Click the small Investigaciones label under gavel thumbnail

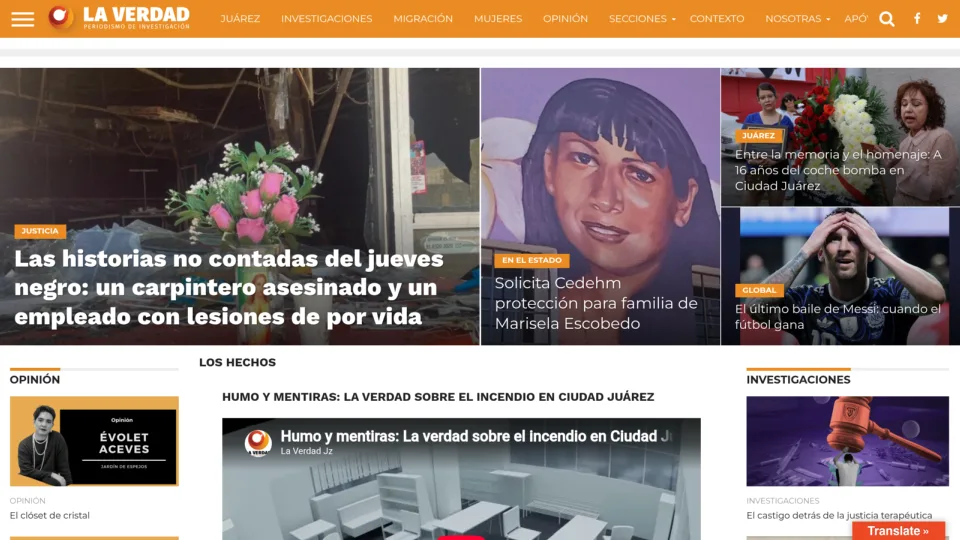[x=782, y=501]
